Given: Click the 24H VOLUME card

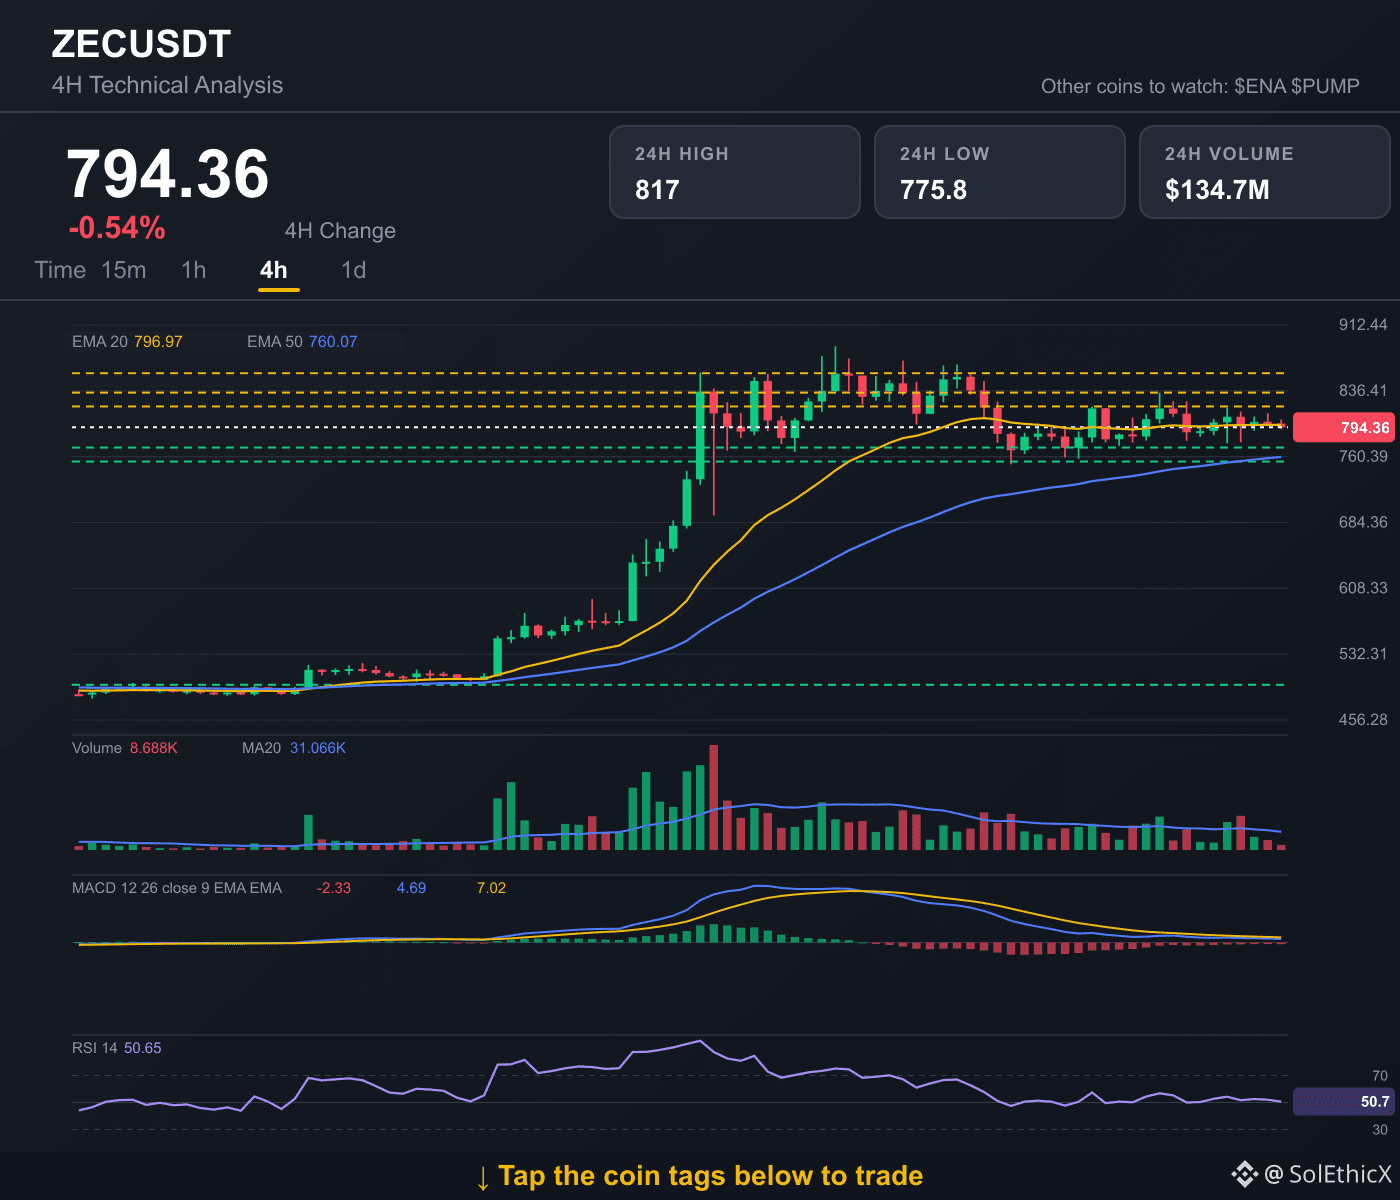Looking at the screenshot, I should click(x=1265, y=172).
